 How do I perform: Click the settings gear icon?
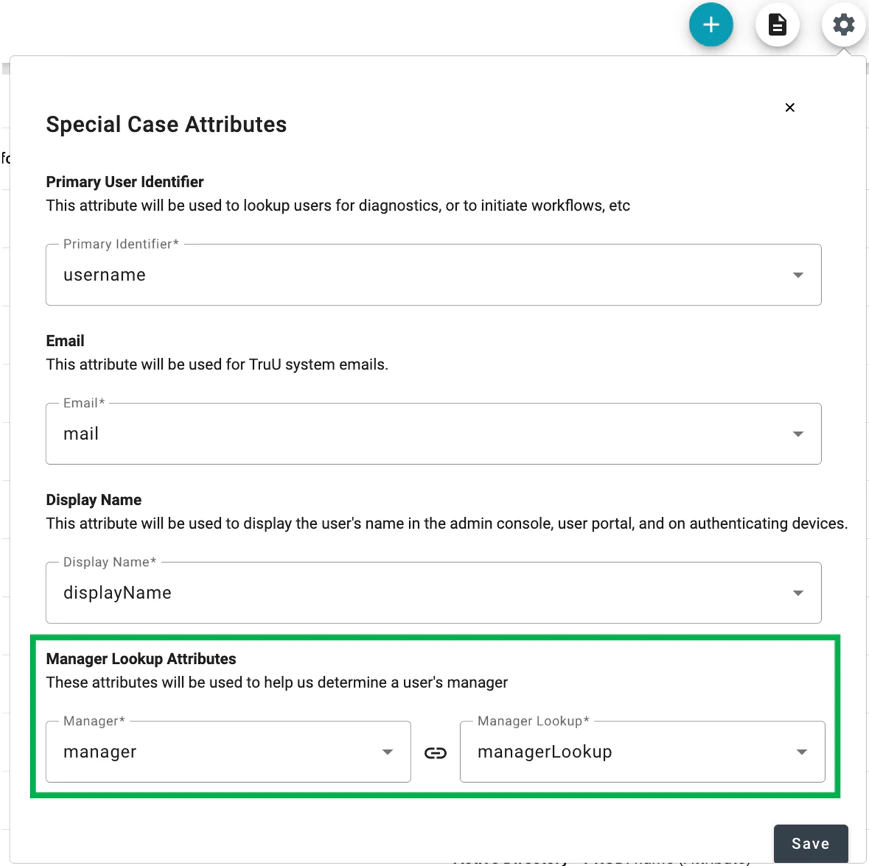(x=843, y=25)
